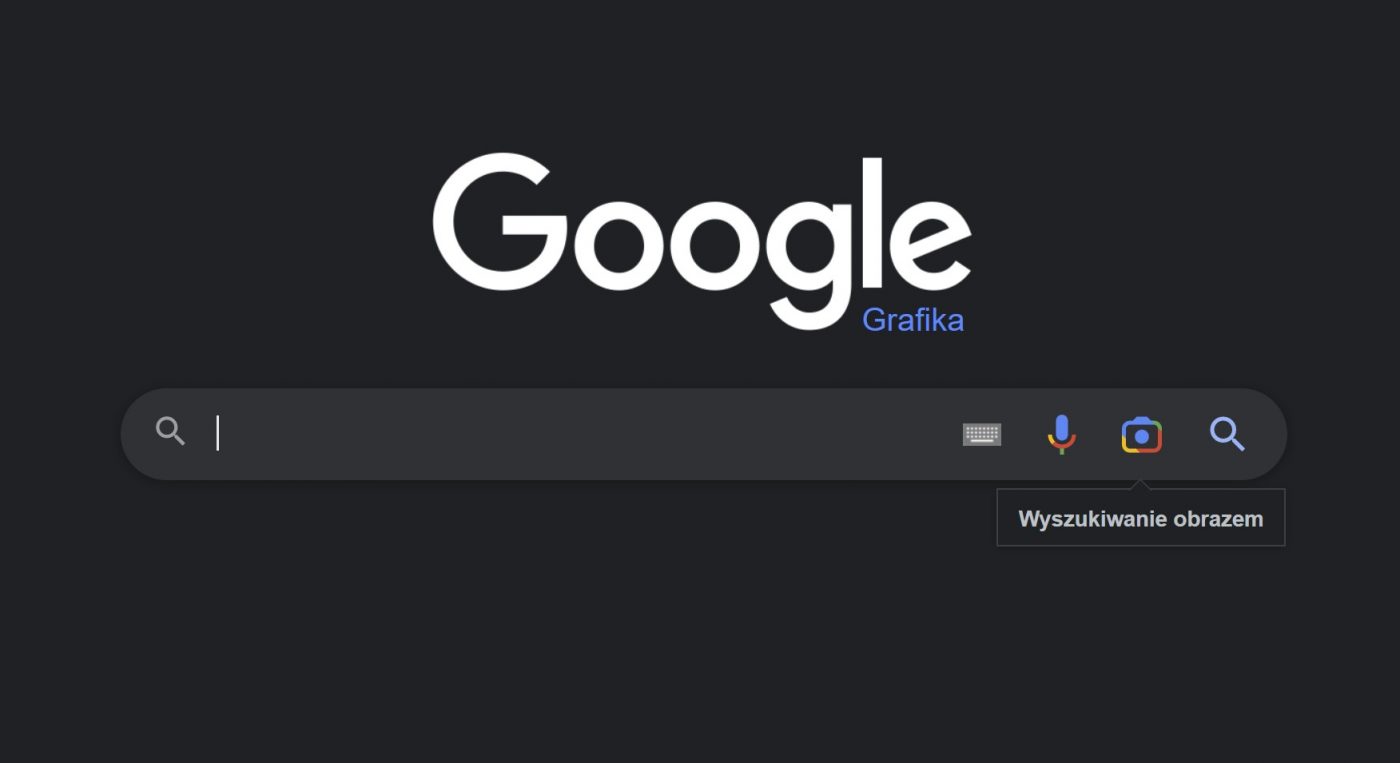Click the search bar between cursor and keyboard icon
Viewport: 1400px width, 763px height.
[x=590, y=434]
